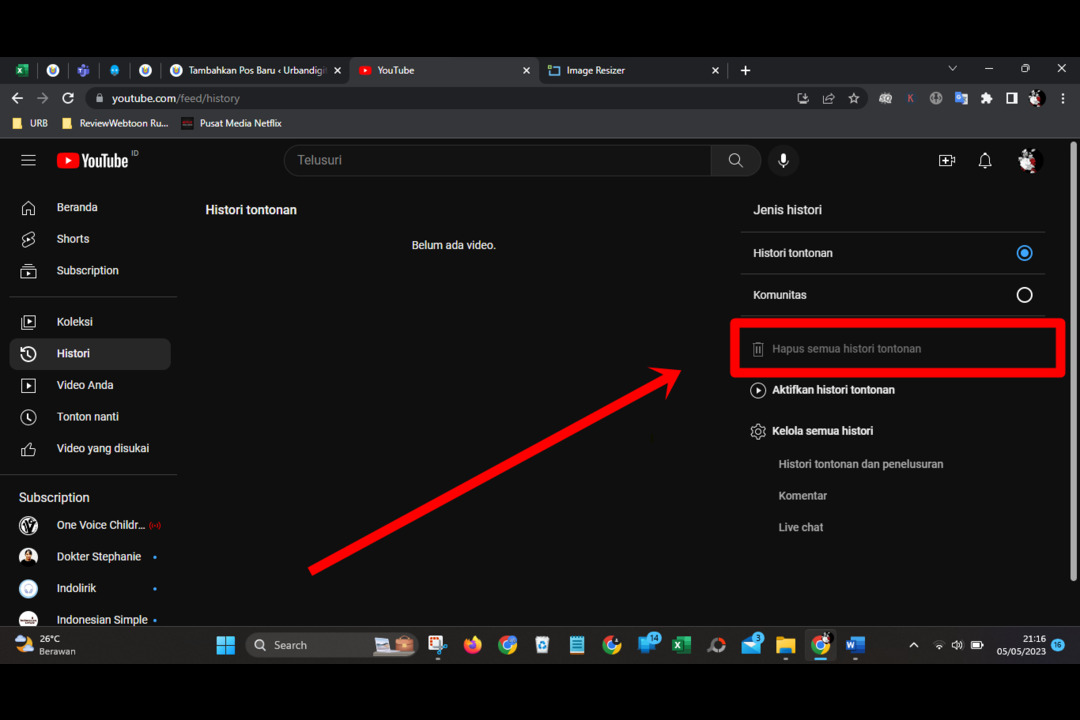The image size is (1080, 720).
Task: Open Video Anda in the sidebar
Action: 90,385
